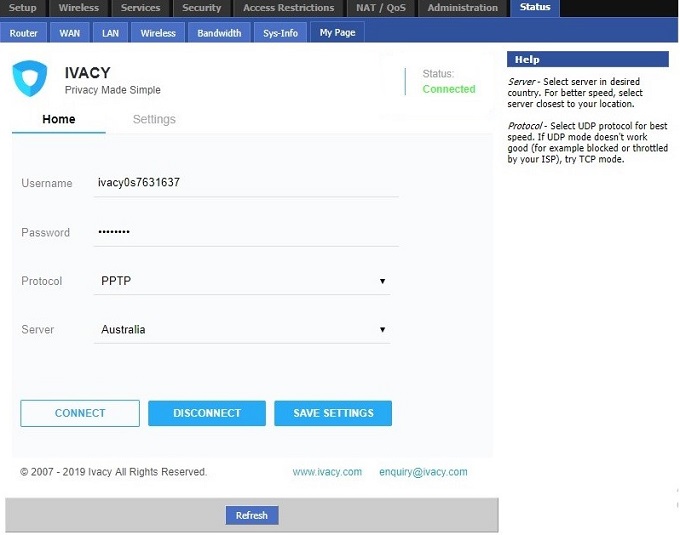Open the Router status sub-tab
Image resolution: width=680 pixels, height=535 pixels.
[23, 33]
